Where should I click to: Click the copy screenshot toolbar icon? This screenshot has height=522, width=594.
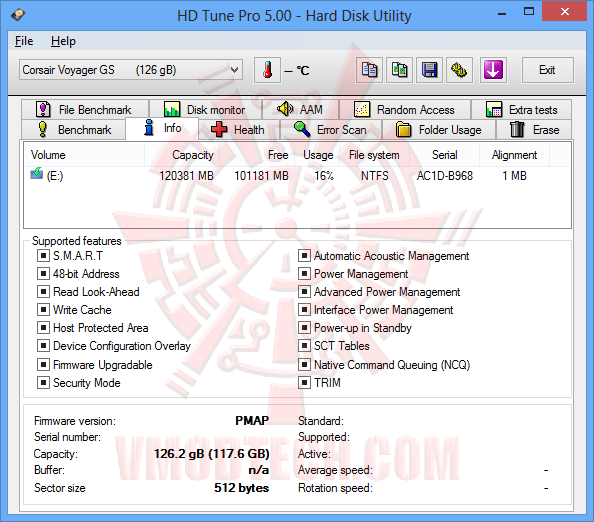[399, 70]
